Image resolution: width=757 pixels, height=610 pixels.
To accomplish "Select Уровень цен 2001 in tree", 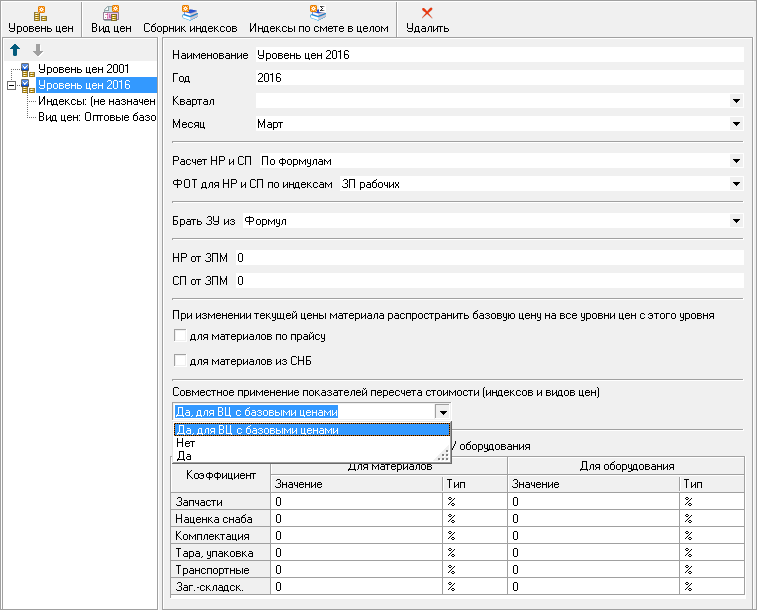I will tap(84, 69).
